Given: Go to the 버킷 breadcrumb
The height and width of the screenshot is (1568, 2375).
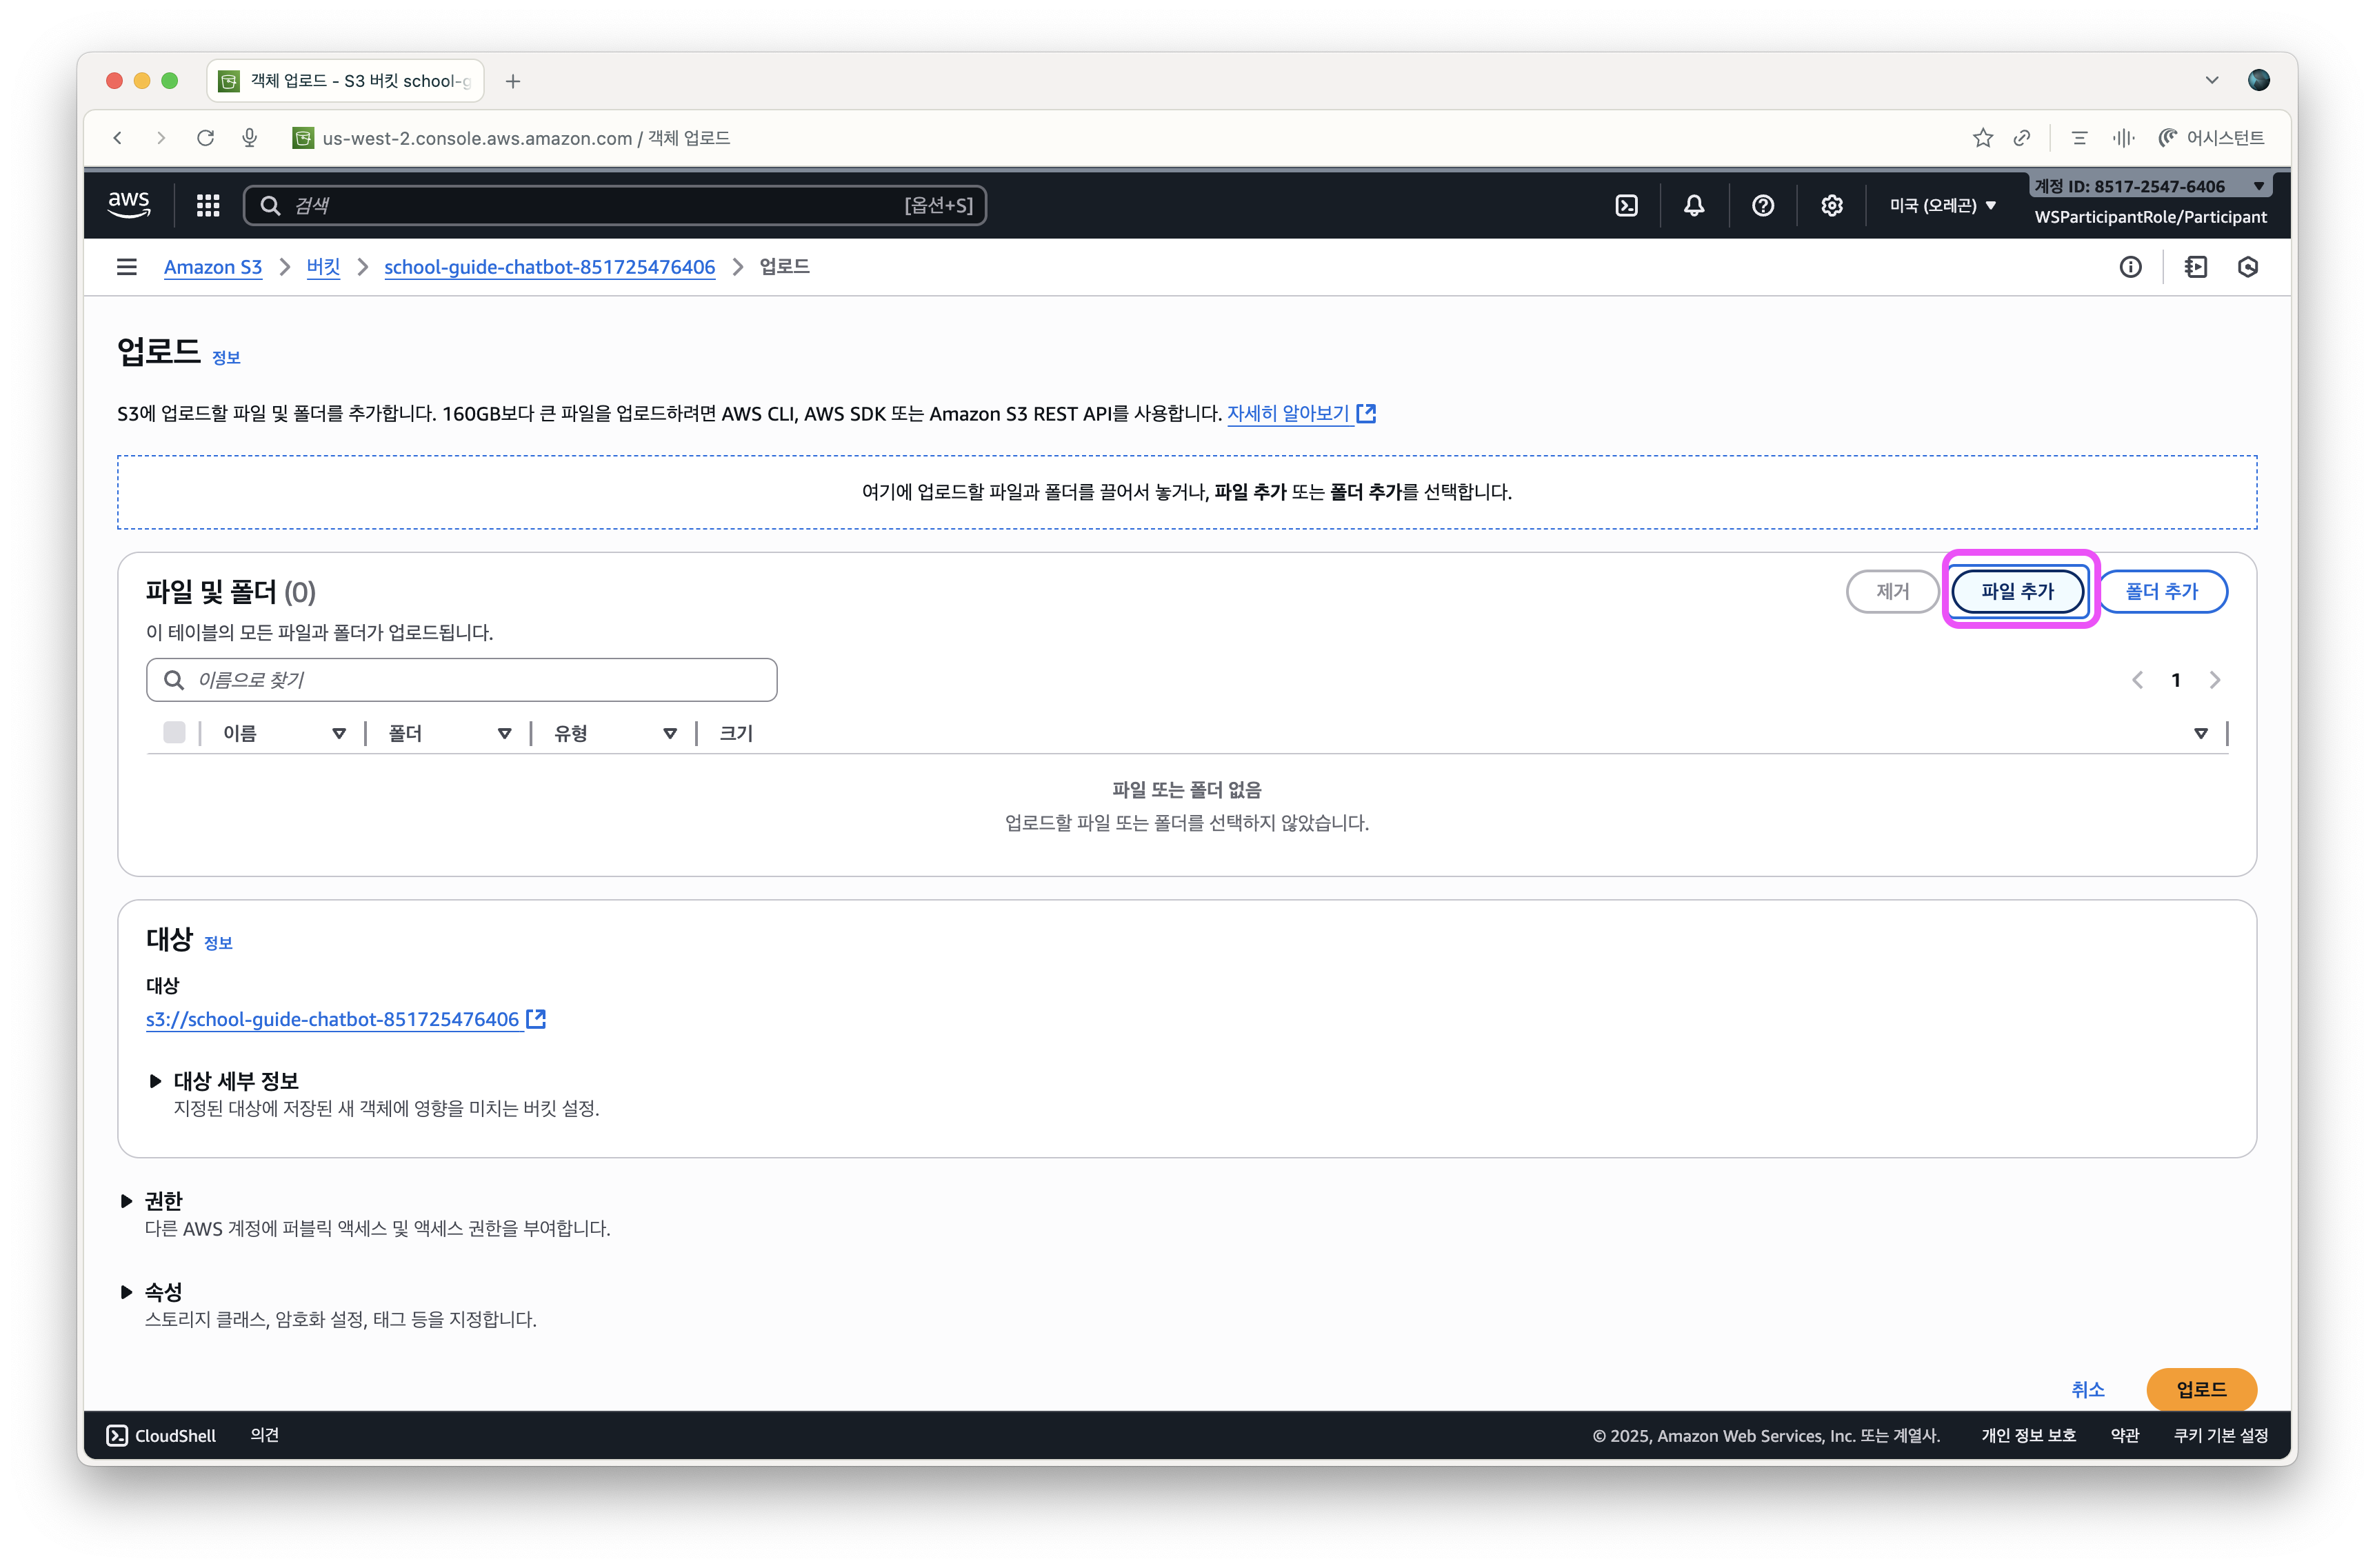Looking at the screenshot, I should [323, 267].
